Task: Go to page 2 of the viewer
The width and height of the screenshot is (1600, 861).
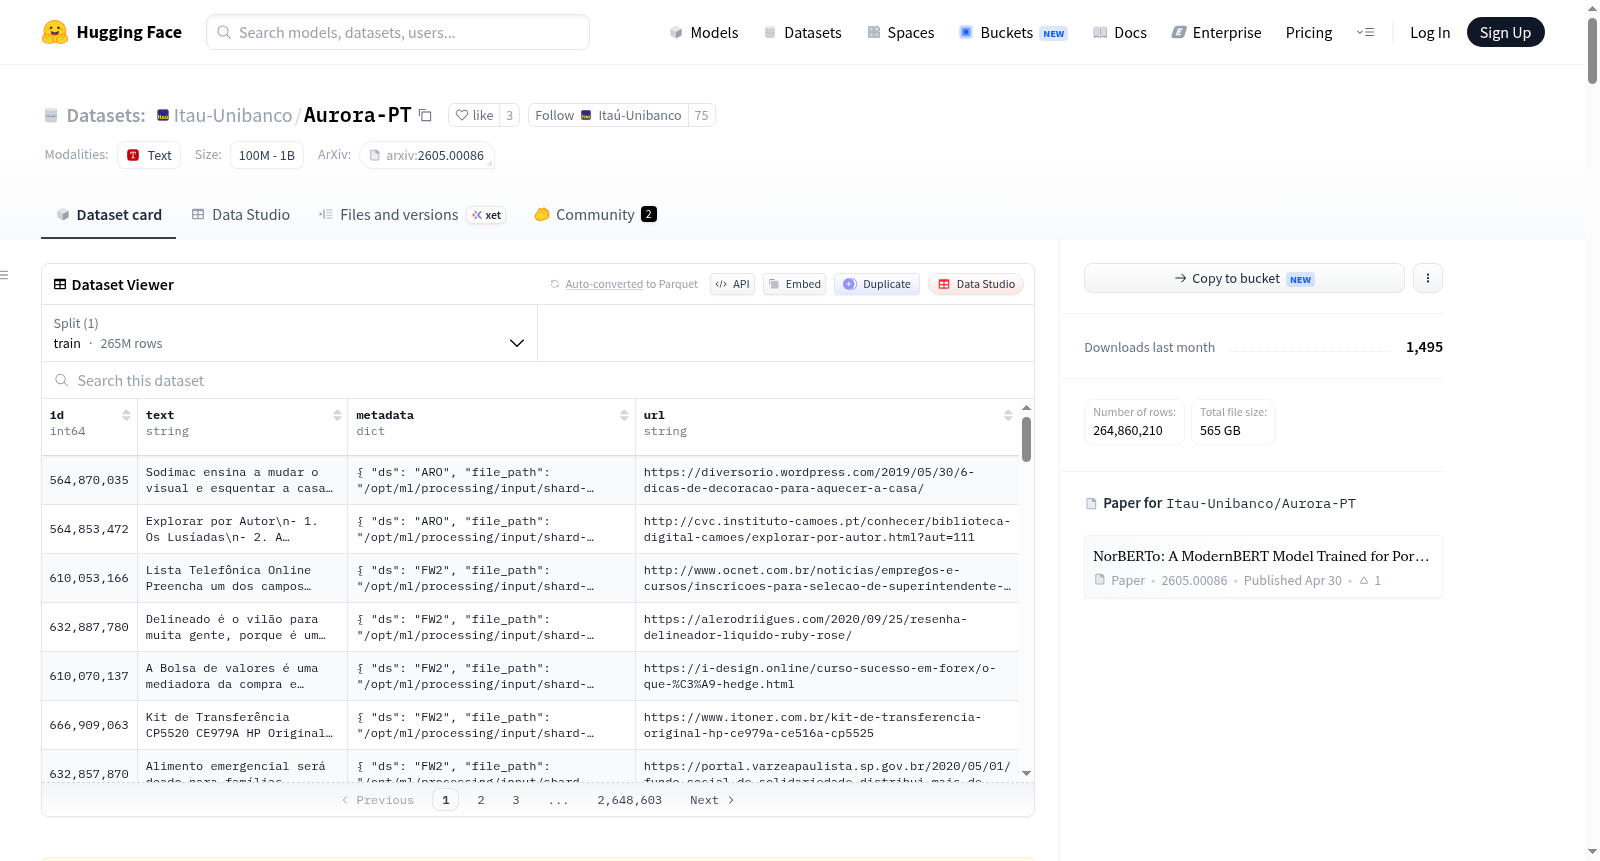Action: coord(481,800)
